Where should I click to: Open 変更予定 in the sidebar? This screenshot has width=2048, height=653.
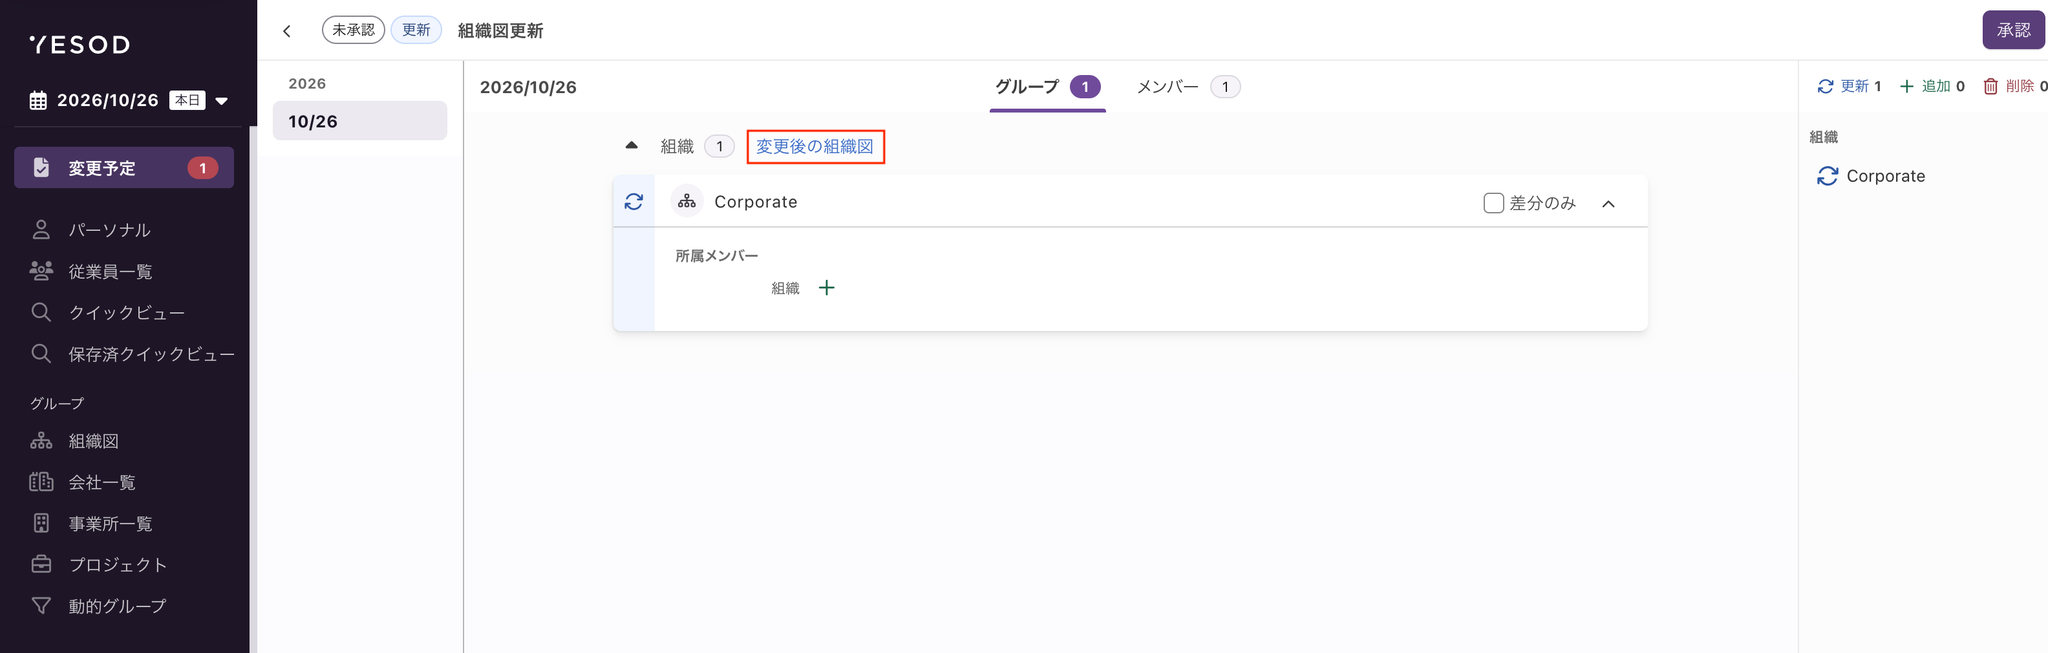pyautogui.click(x=124, y=168)
